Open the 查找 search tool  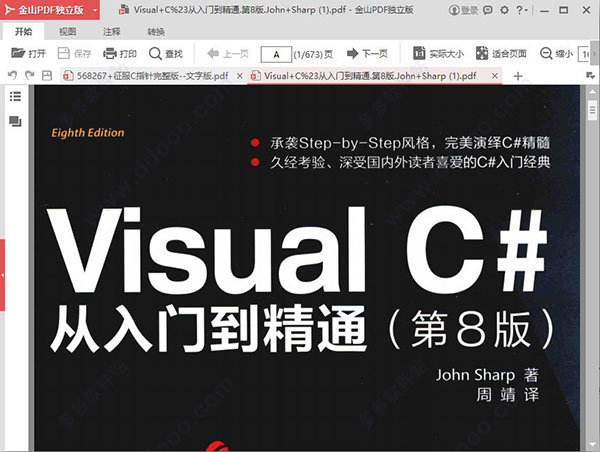(166, 53)
